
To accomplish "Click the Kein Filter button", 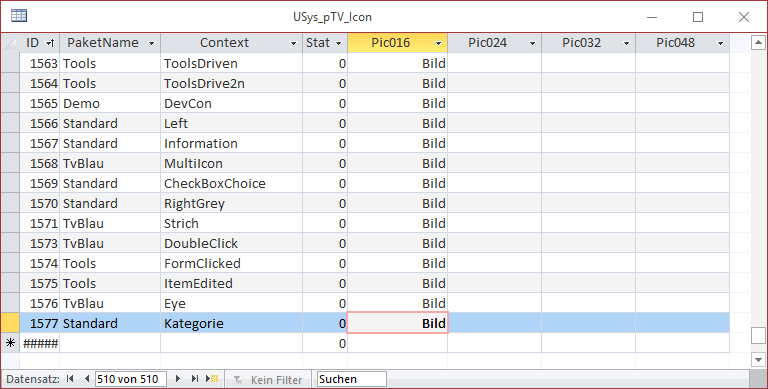I will click(268, 379).
